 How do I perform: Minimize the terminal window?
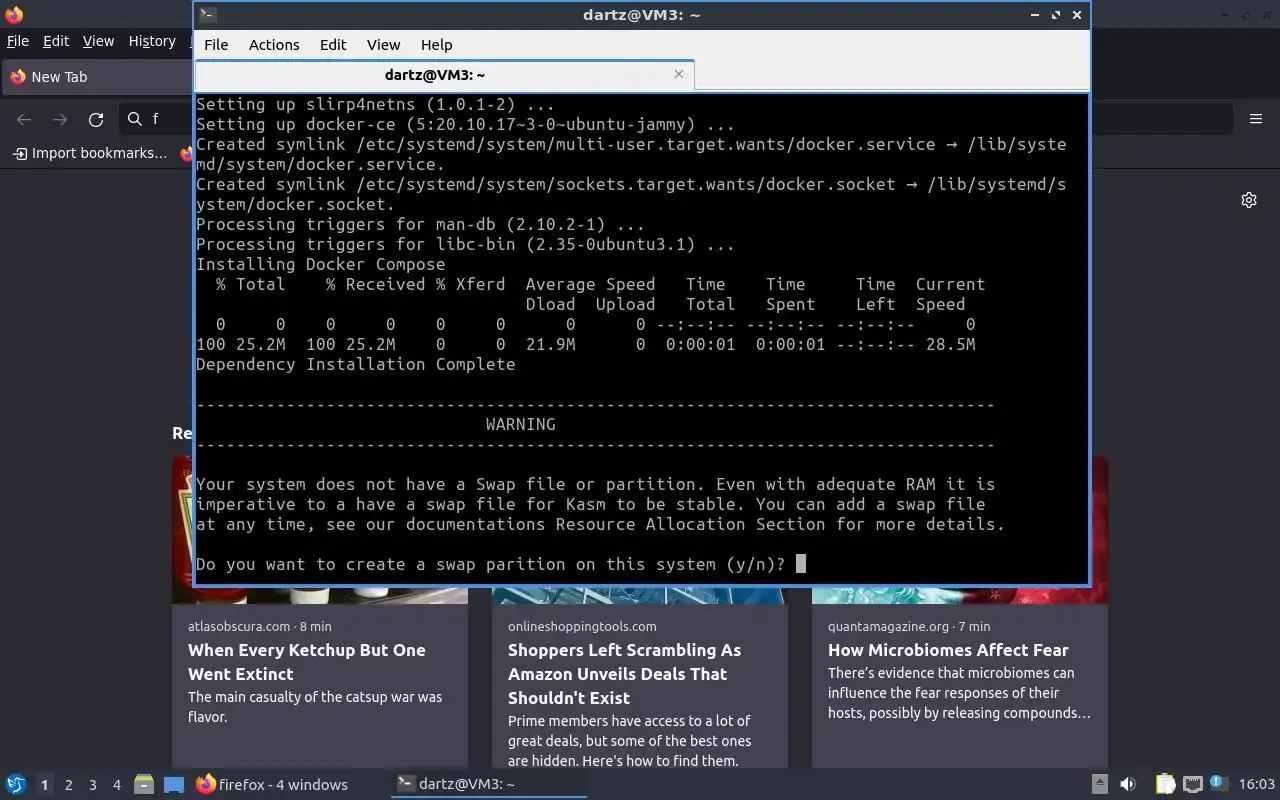pos(1035,15)
